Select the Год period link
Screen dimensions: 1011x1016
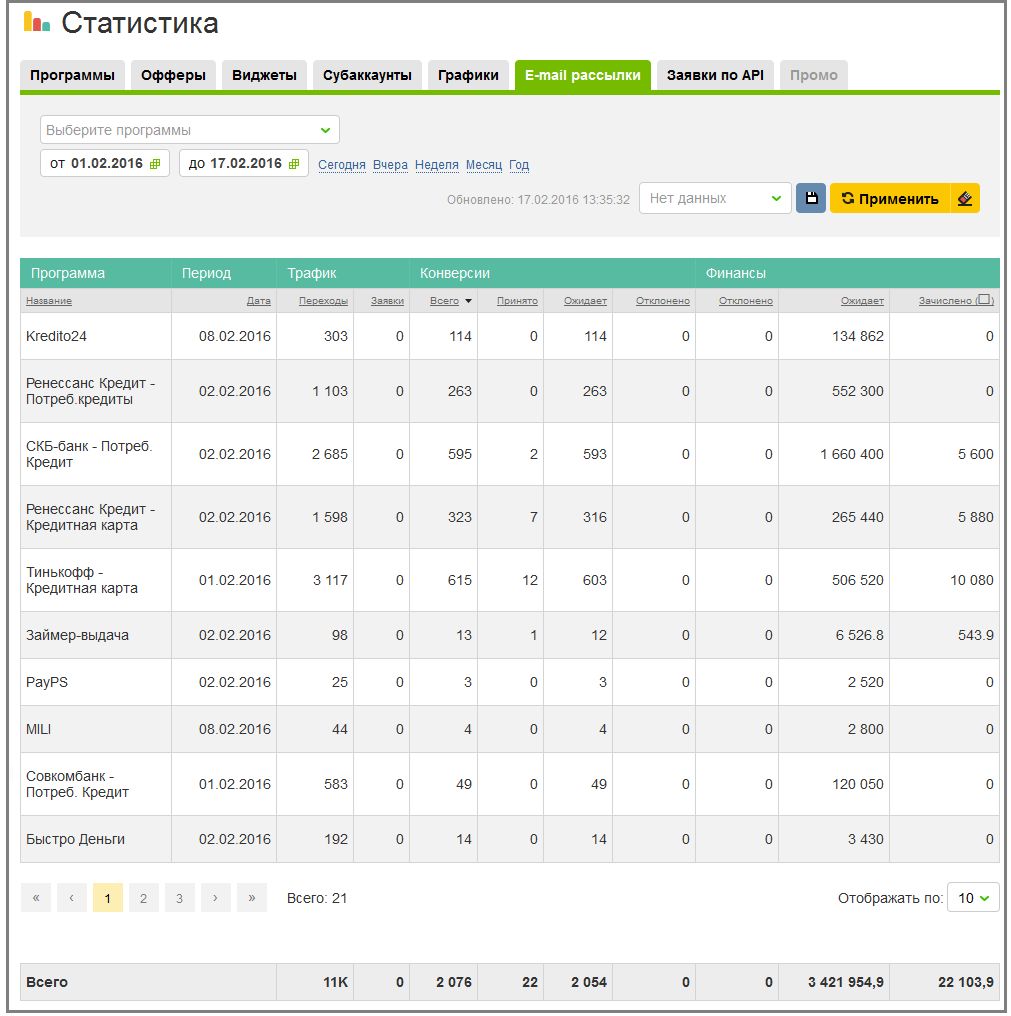(519, 165)
